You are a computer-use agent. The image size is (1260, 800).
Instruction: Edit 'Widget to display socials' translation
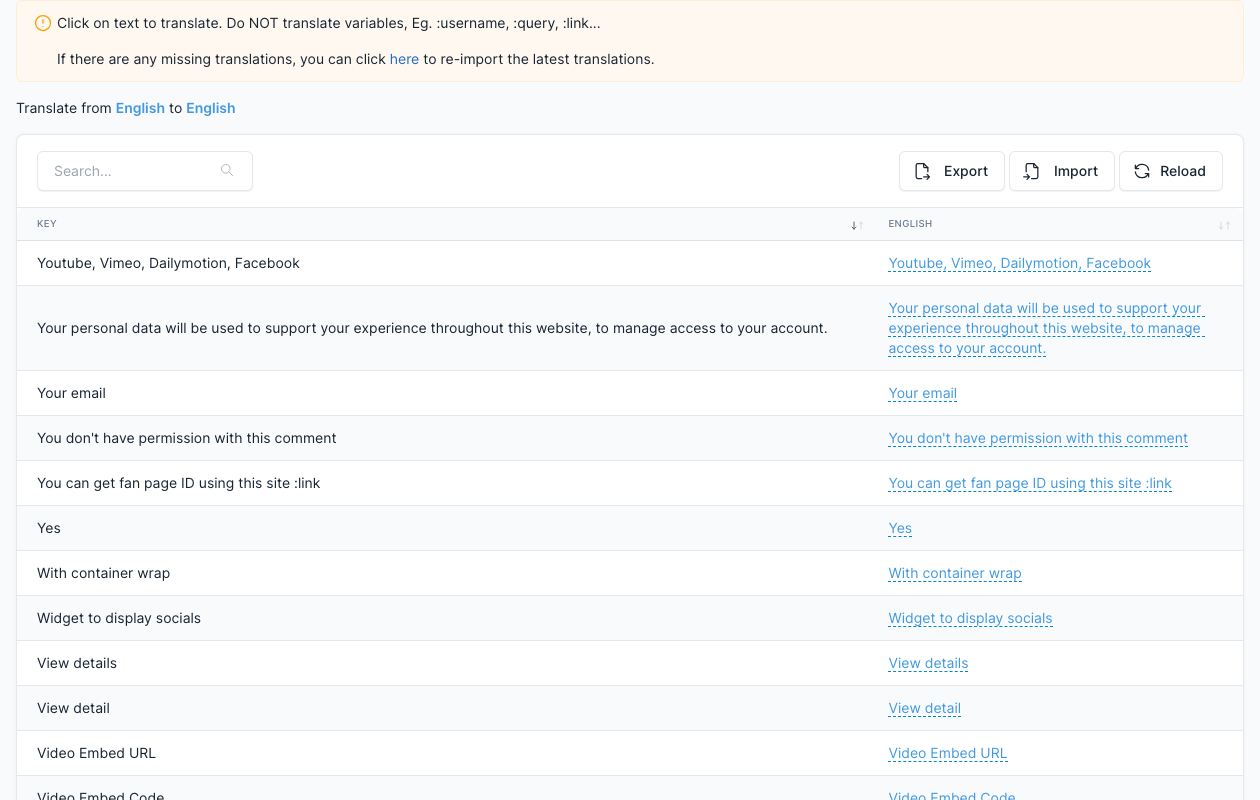[970, 618]
